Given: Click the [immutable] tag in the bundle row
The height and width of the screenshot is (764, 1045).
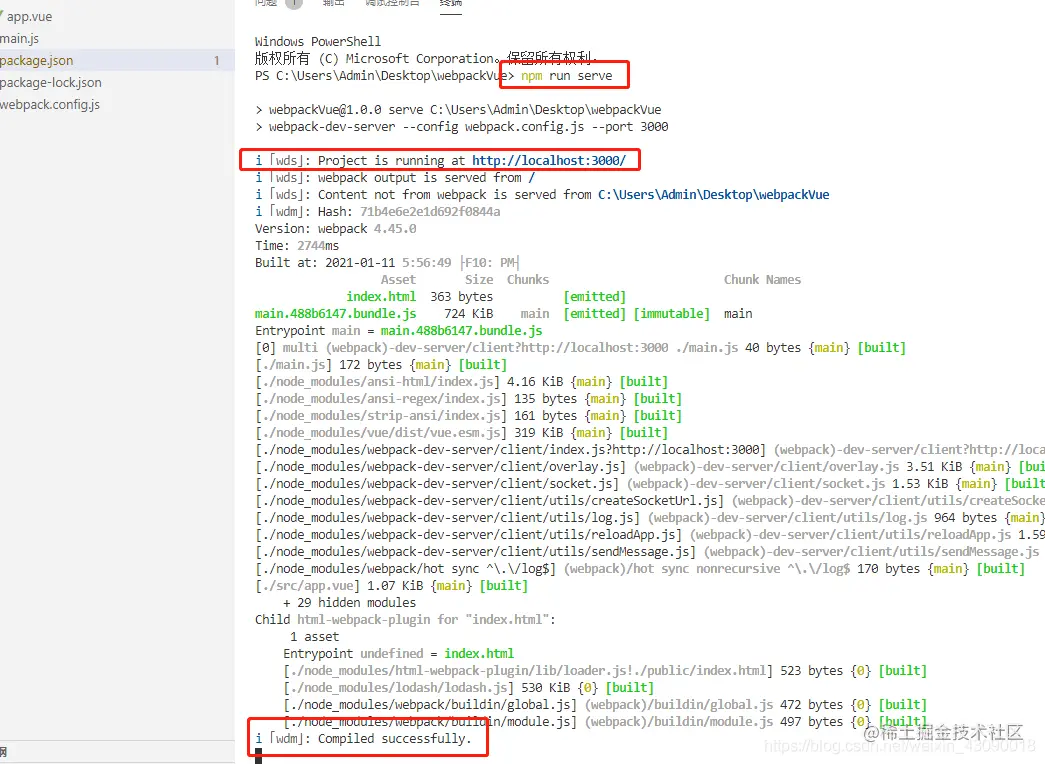Looking at the screenshot, I should pos(671,314).
